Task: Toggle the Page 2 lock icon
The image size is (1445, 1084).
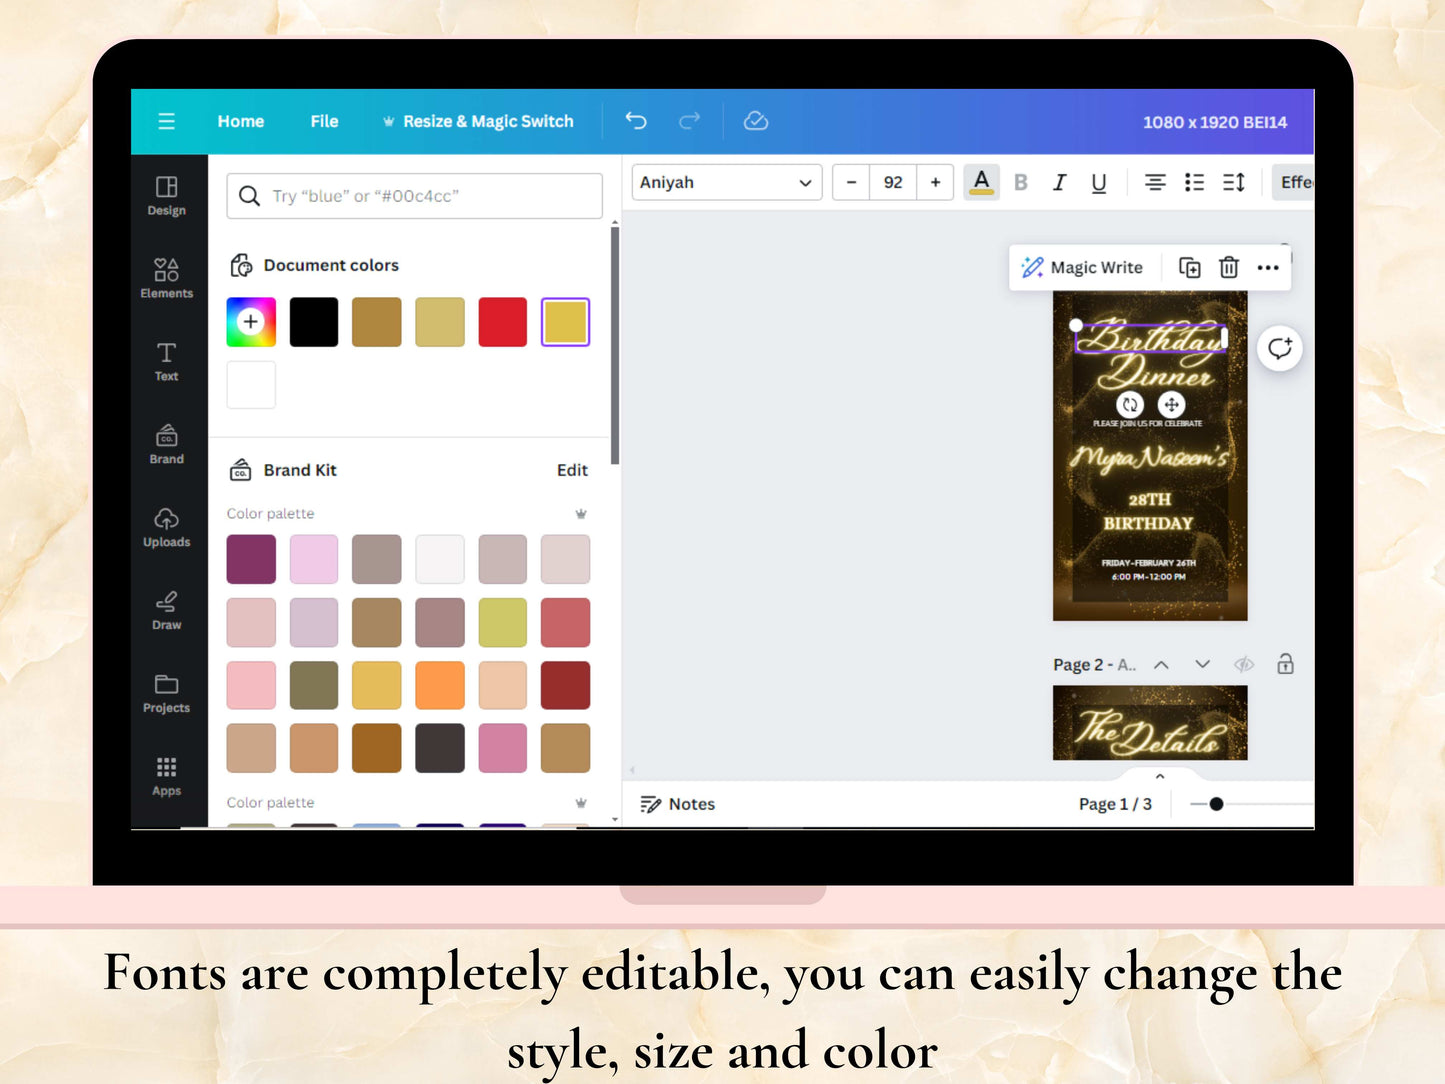Action: click(x=1285, y=664)
